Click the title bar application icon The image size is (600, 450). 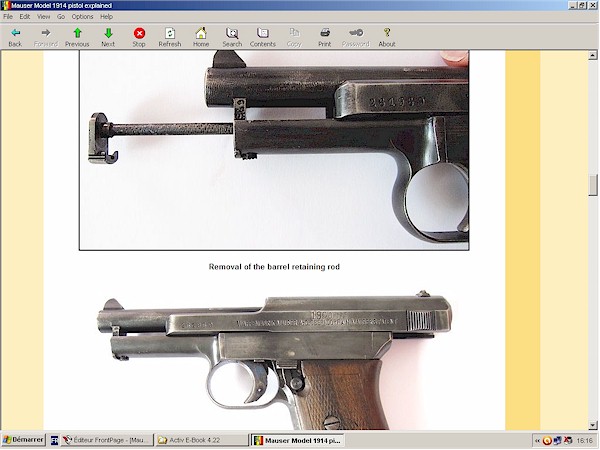(5, 5)
